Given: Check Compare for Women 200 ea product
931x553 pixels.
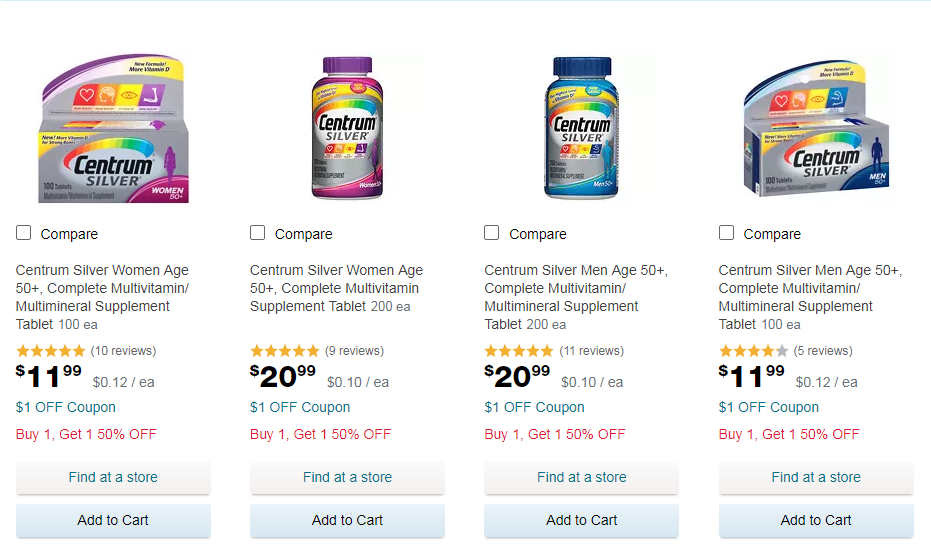Looking at the screenshot, I should click(x=258, y=233).
